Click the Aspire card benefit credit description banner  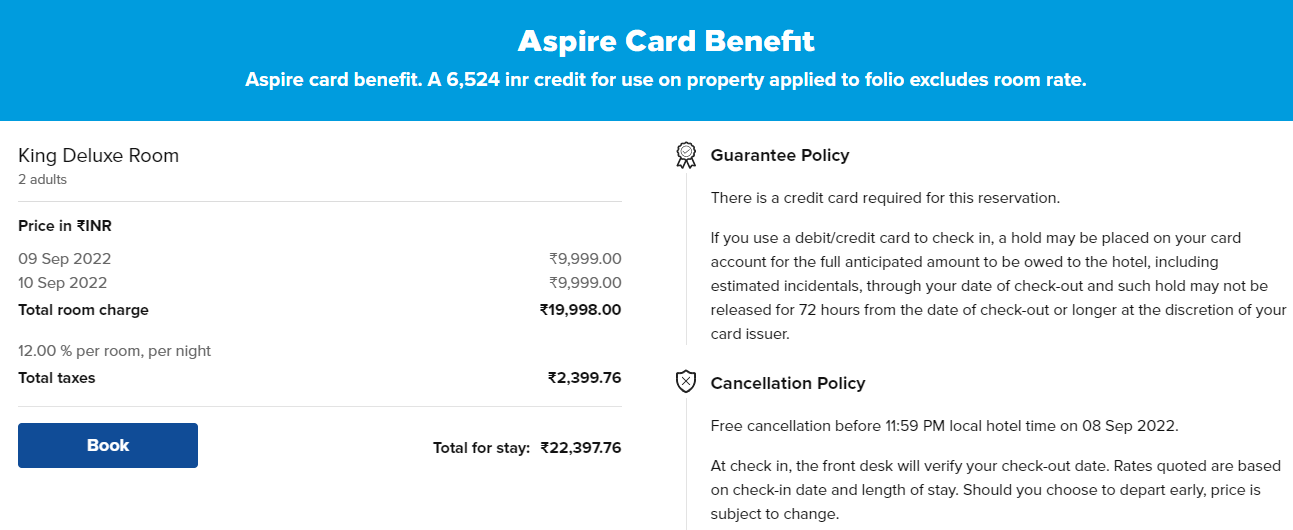666,80
